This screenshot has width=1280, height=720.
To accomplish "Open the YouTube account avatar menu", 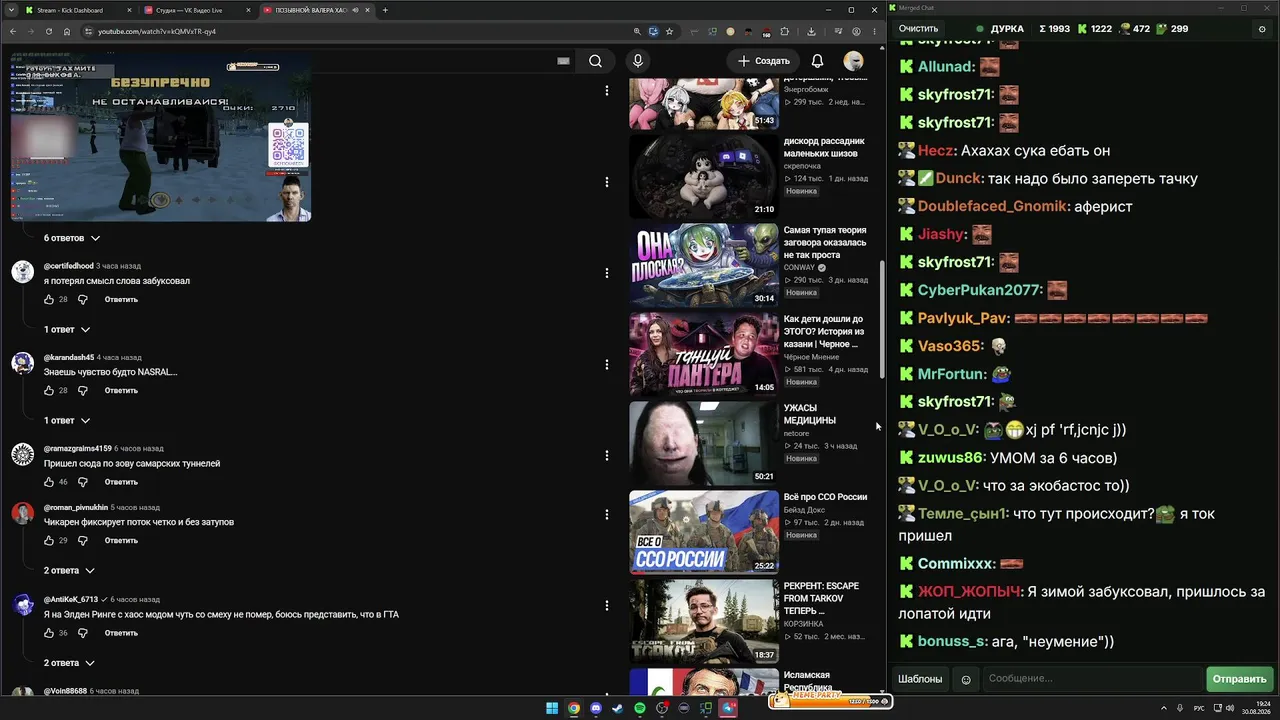I will [853, 61].
